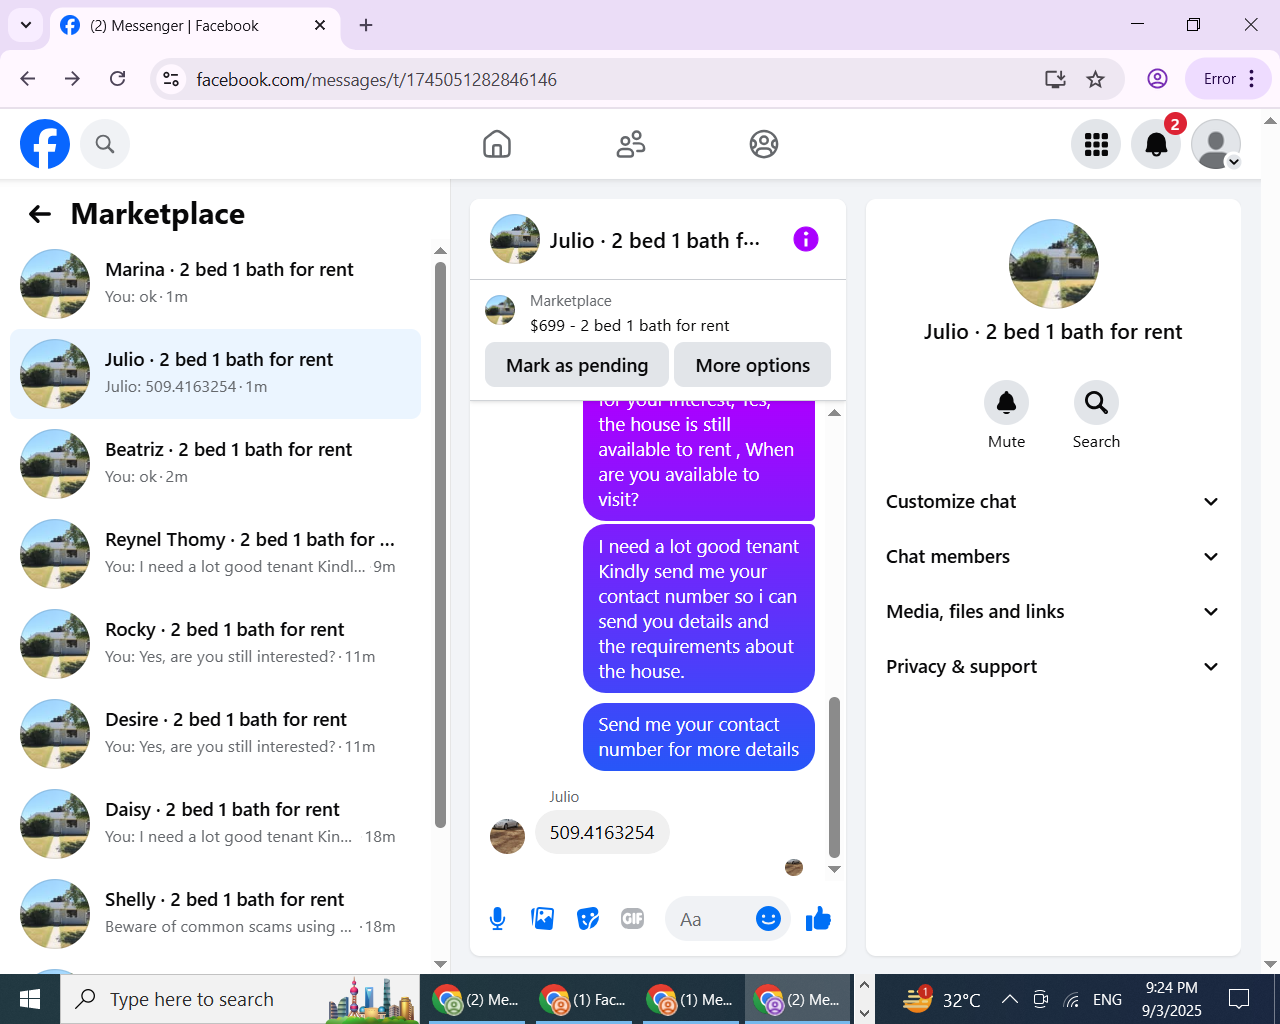This screenshot has width=1280, height=1024.
Task: Open the weather 32°C tray widget
Action: pos(940,999)
